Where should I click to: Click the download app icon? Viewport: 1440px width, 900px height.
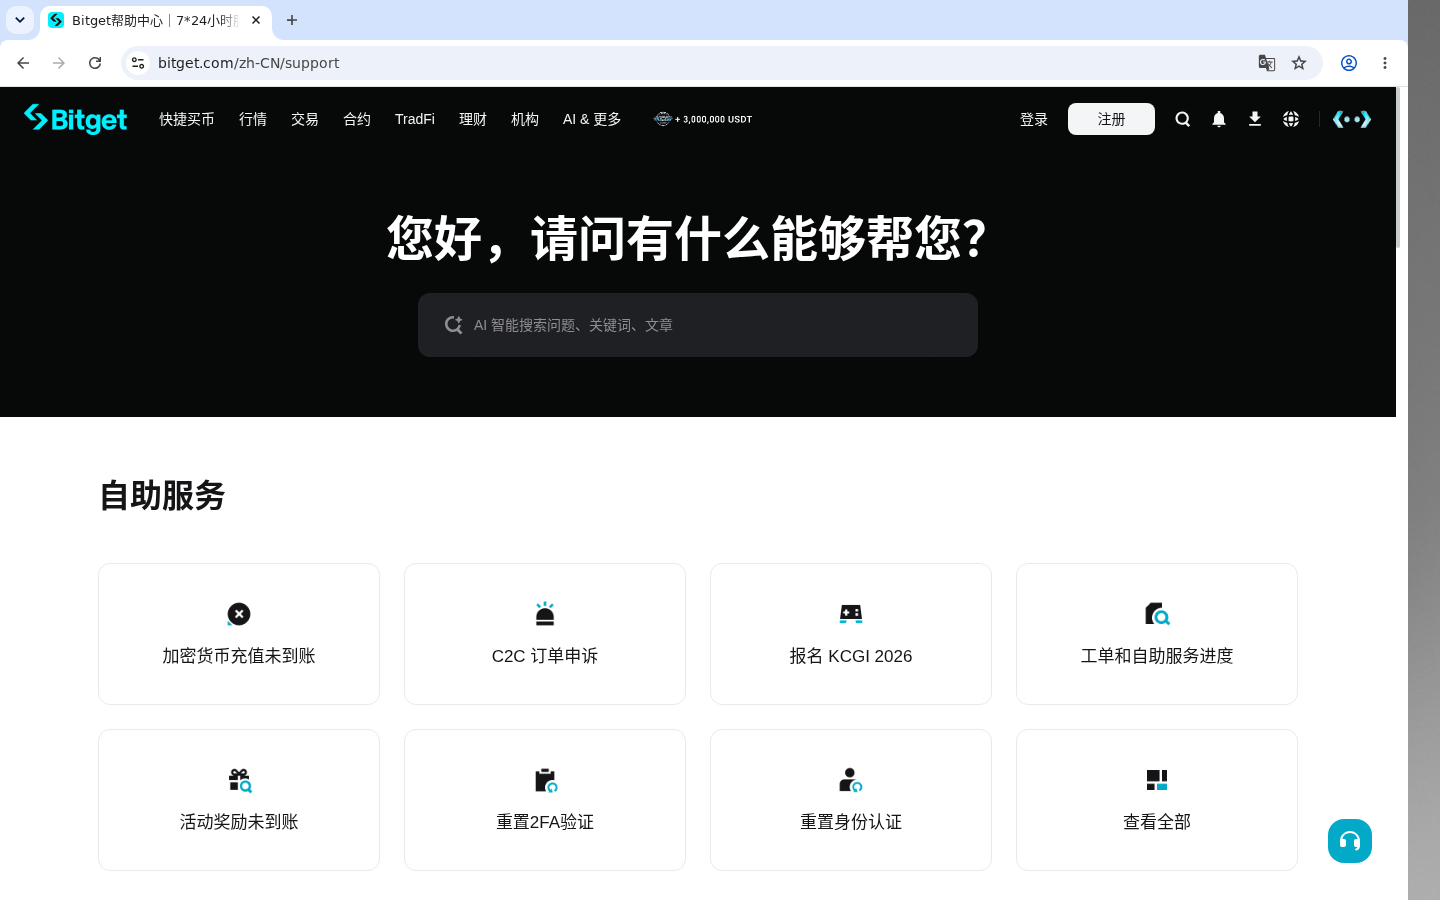[x=1254, y=119]
